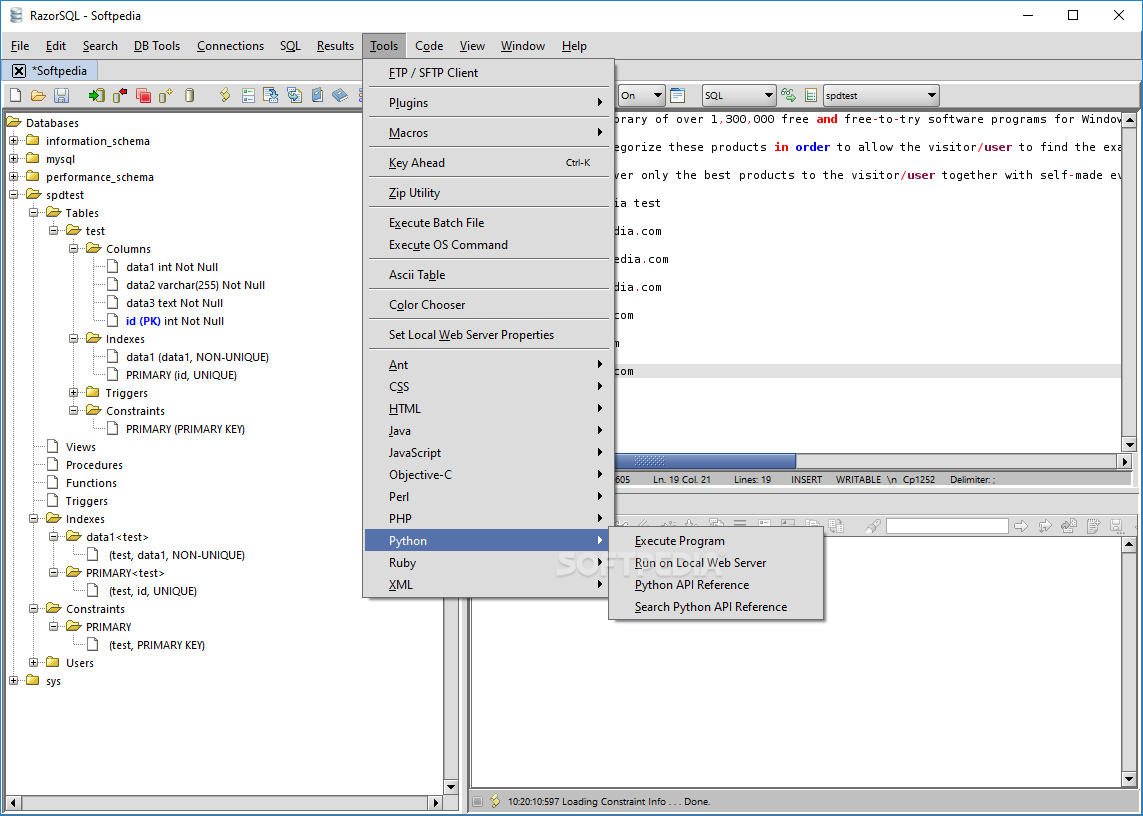1143x816 pixels.
Task: Click the green tree list icon
Action: 811,96
